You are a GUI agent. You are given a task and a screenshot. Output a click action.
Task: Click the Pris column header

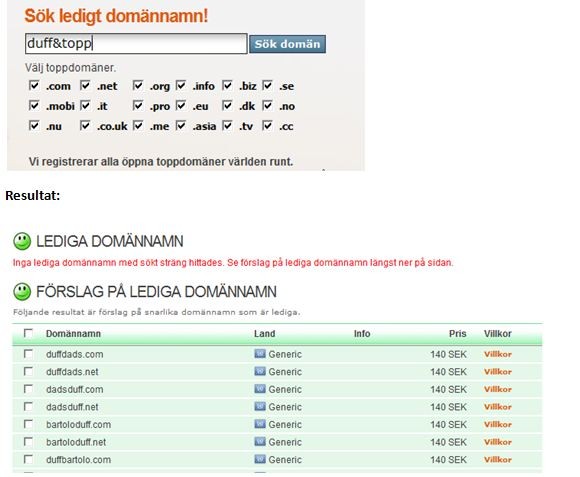[458, 334]
